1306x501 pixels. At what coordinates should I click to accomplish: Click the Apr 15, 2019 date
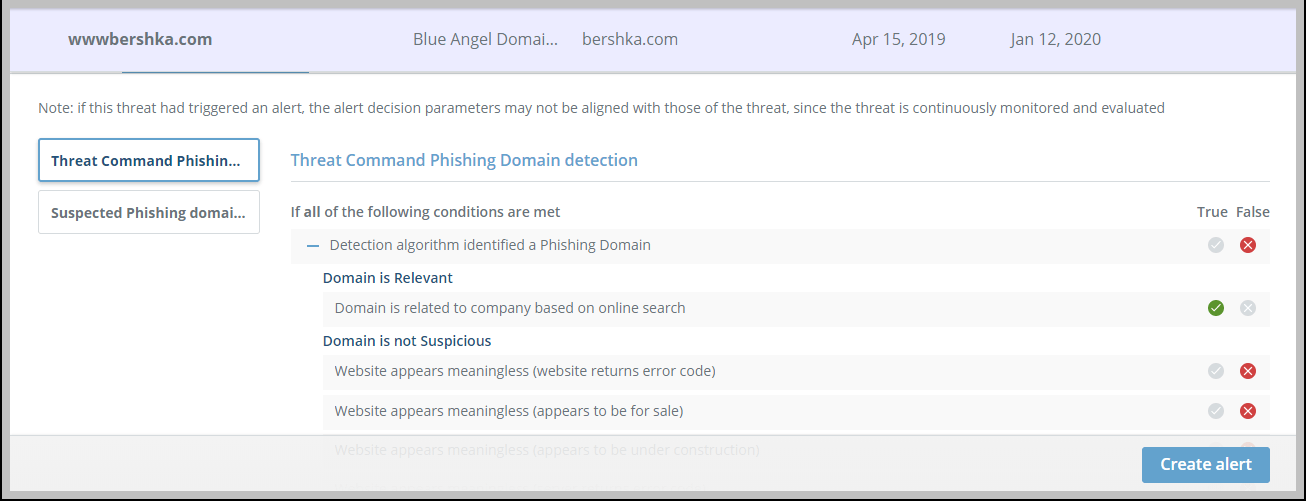click(898, 40)
